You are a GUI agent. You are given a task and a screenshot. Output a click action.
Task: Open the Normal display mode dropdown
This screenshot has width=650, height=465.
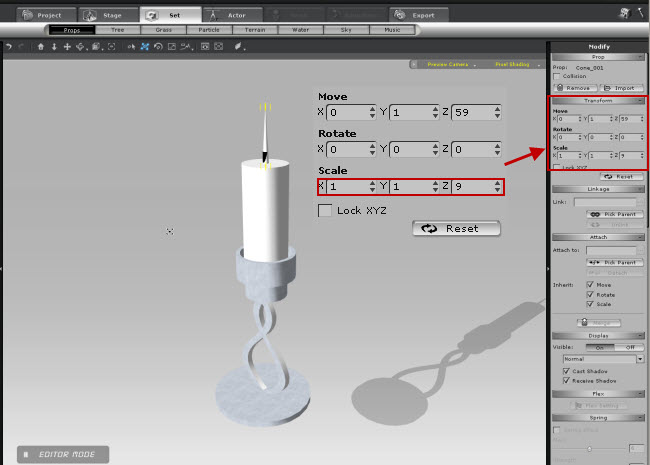[603, 359]
